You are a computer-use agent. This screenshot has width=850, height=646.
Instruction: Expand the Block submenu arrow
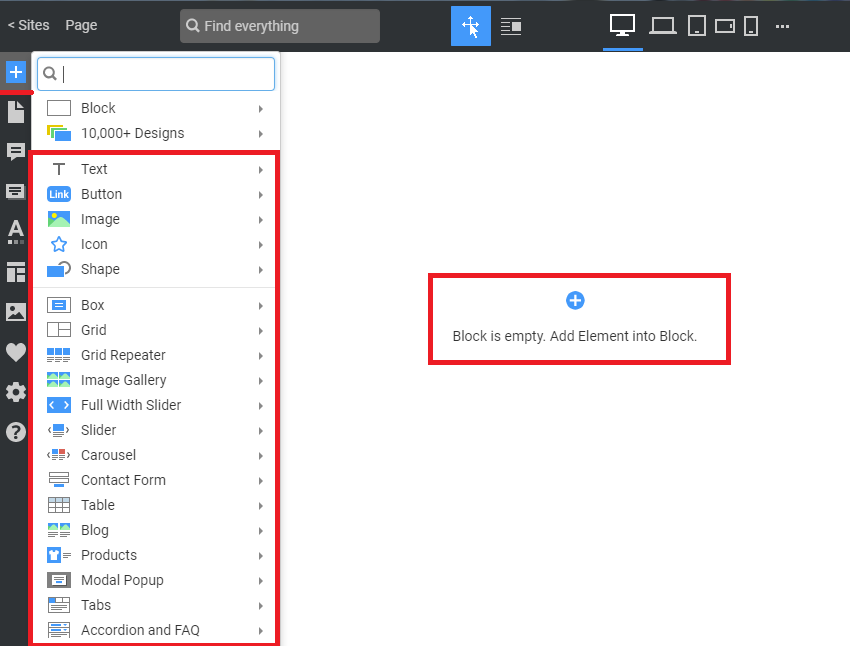(261, 109)
